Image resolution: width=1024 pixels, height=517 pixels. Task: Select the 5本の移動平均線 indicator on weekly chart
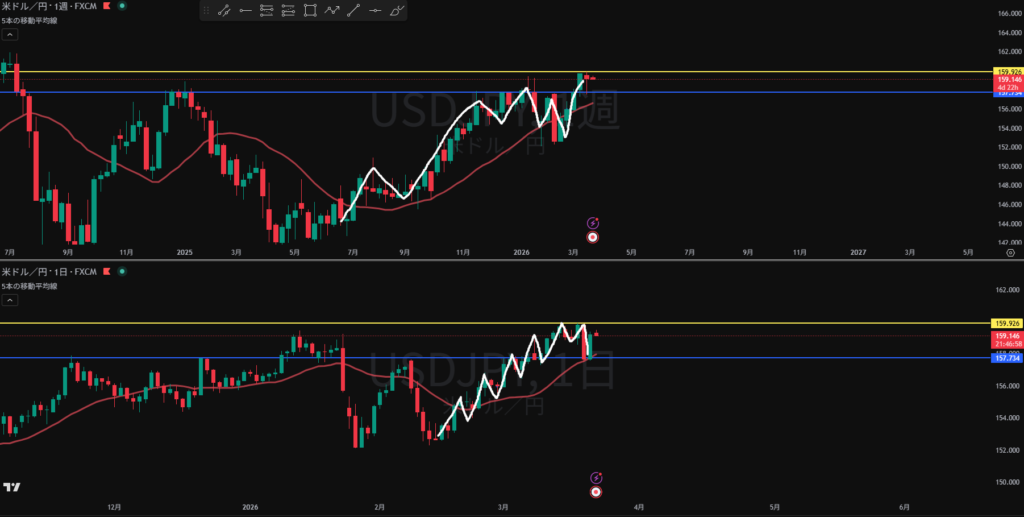[29, 20]
